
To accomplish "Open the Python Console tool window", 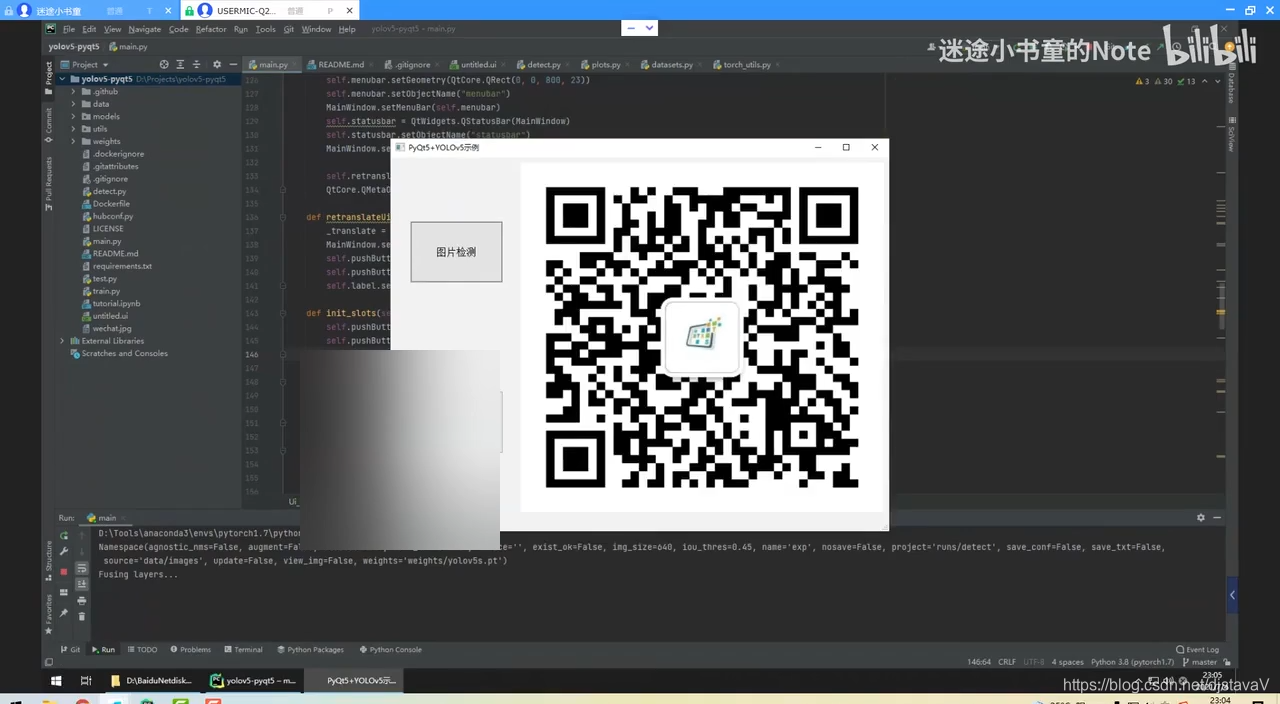I will pyautogui.click(x=391, y=649).
